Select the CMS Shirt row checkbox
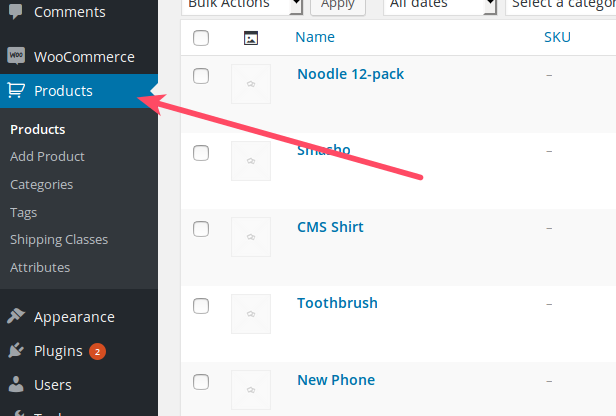This screenshot has width=616, height=416. 201,229
